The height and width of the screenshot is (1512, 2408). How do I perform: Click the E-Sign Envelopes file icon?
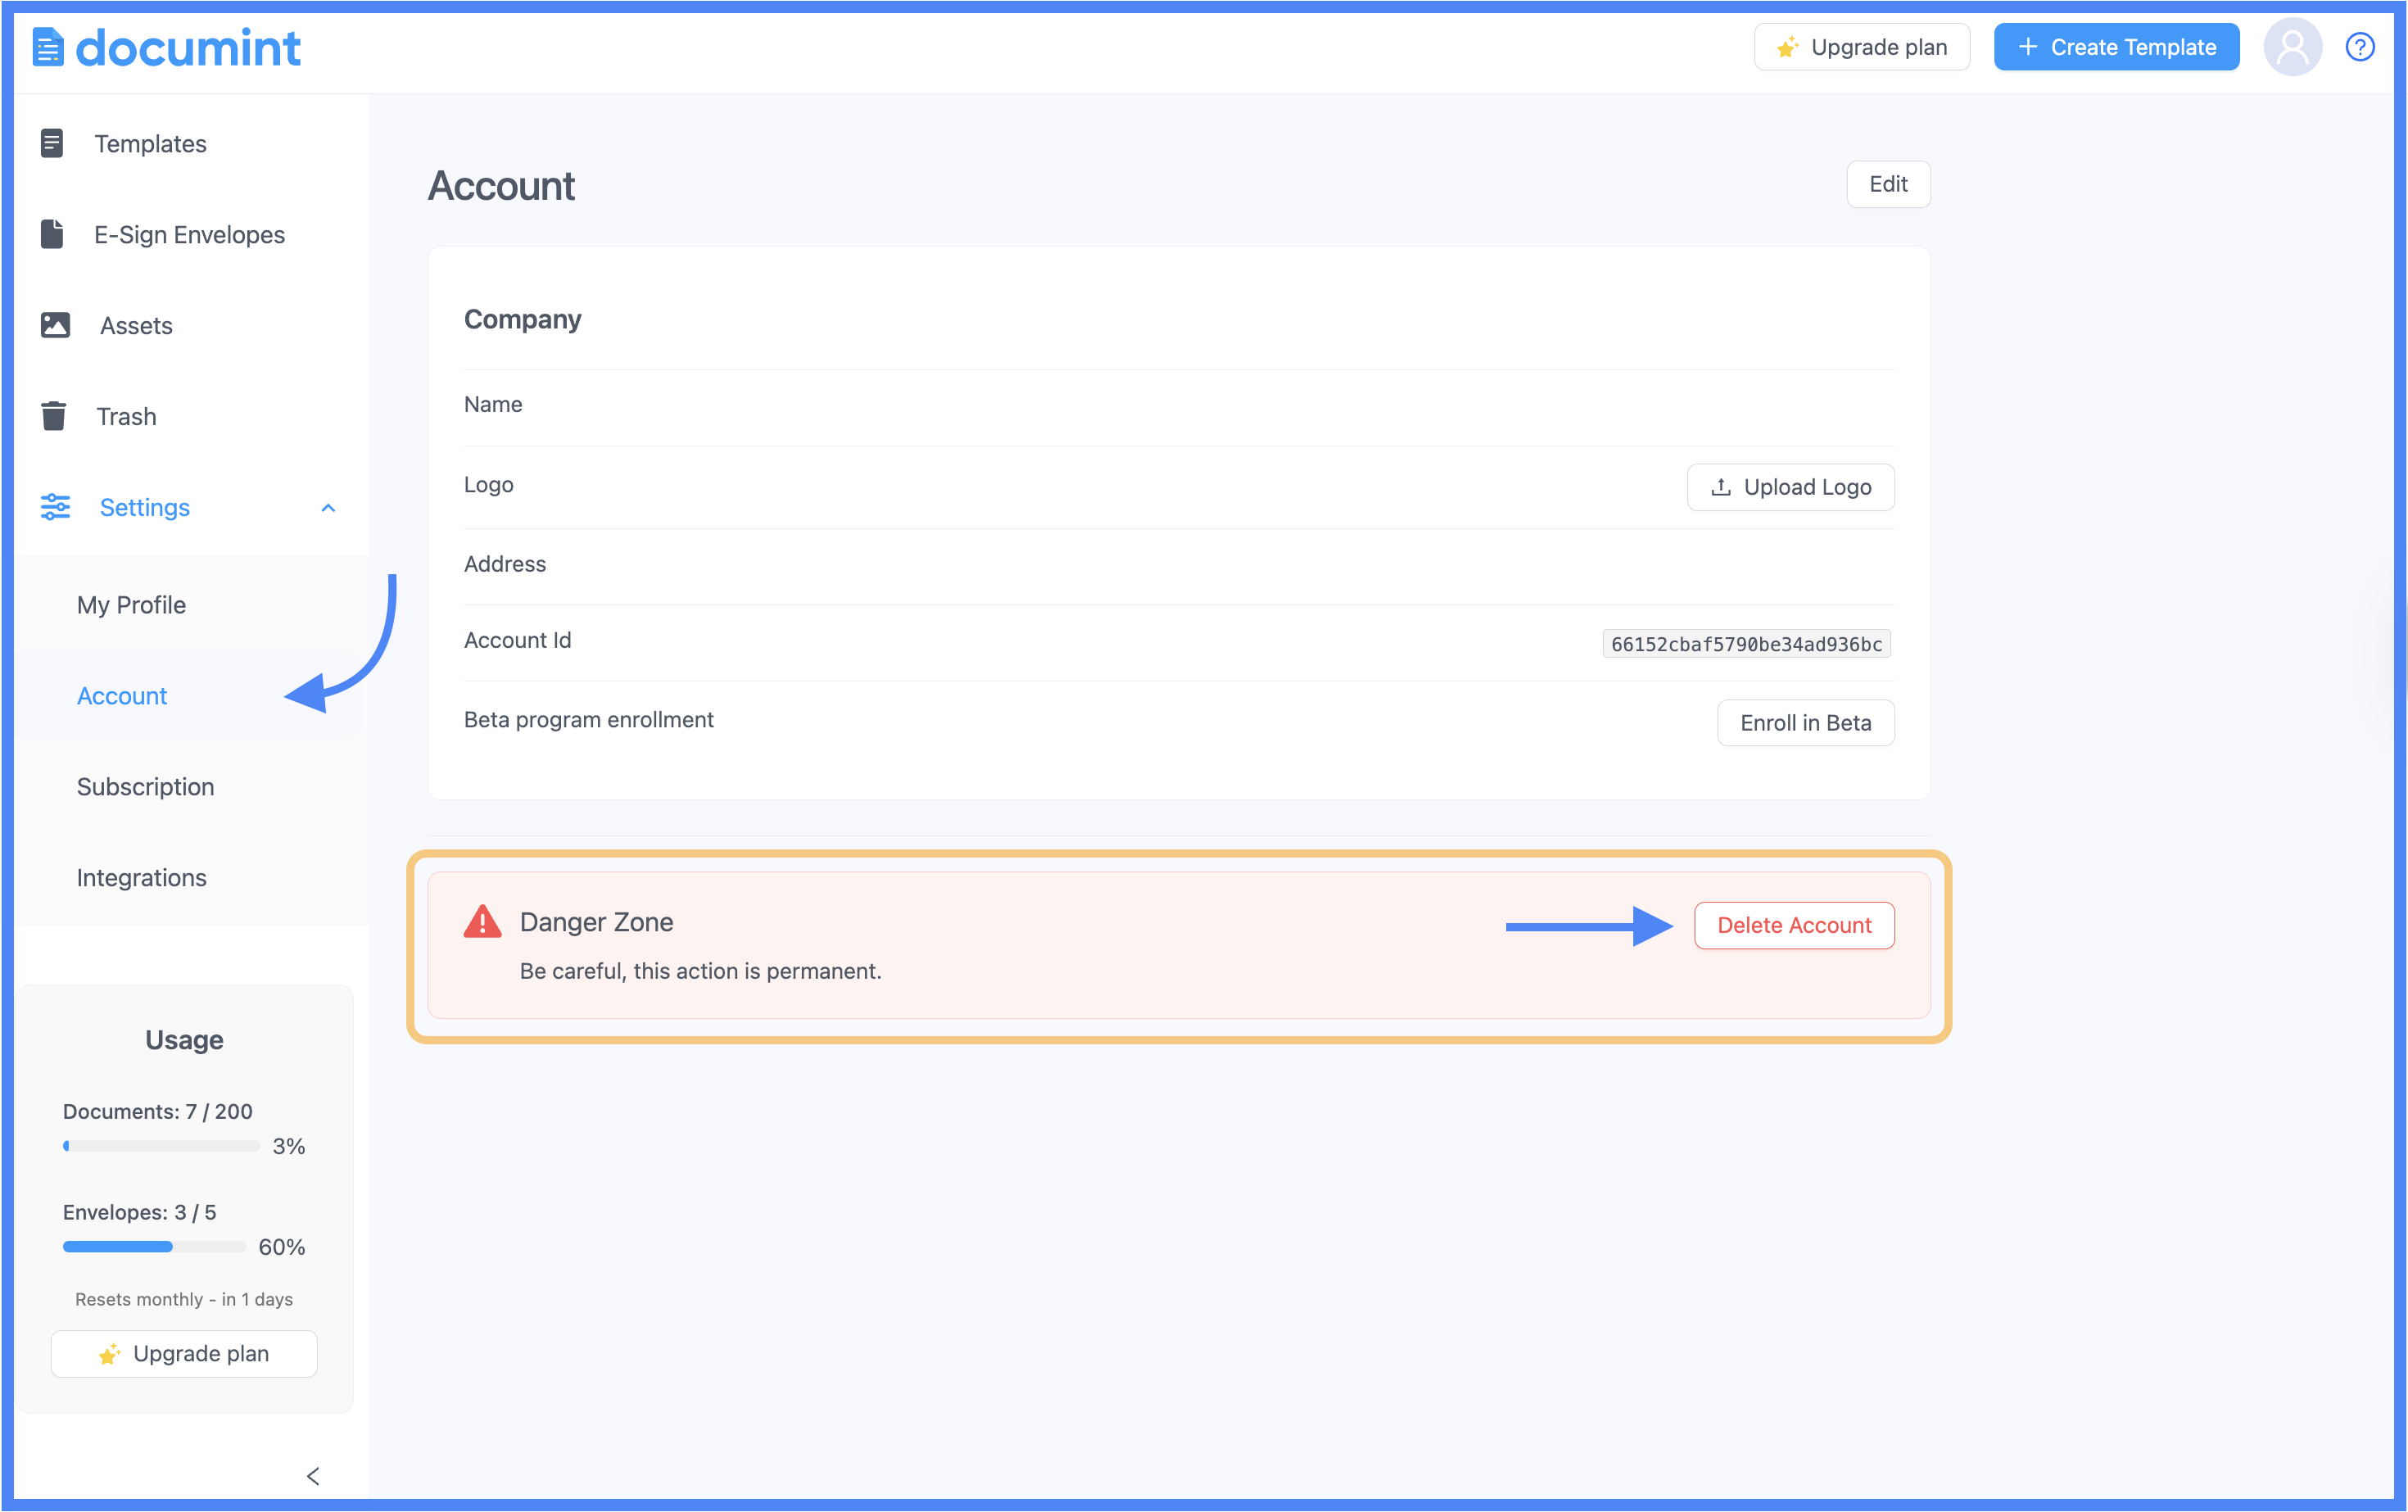(x=52, y=234)
